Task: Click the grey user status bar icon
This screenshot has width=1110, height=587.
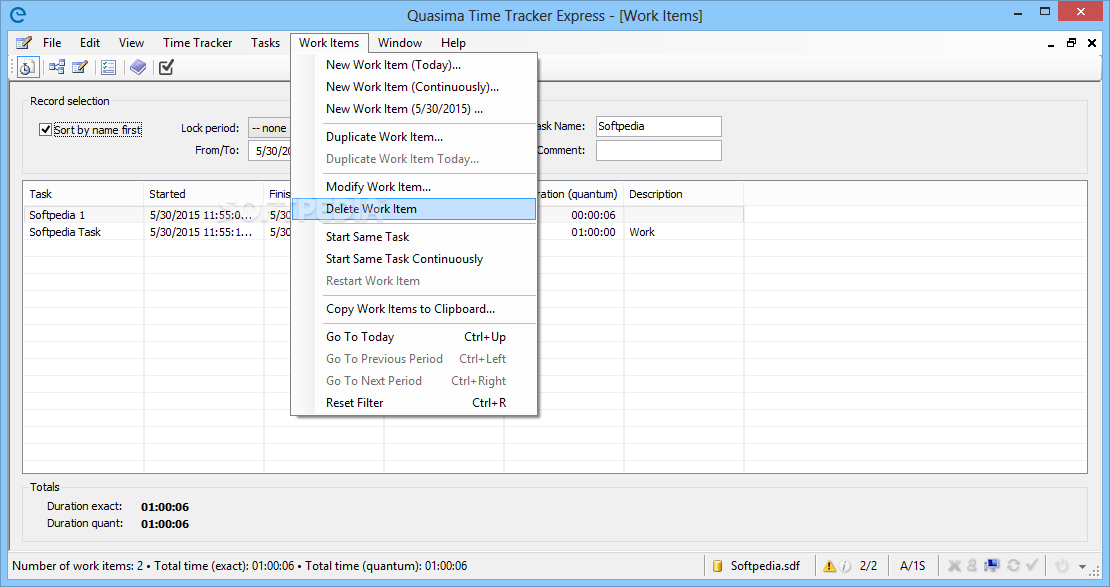Action: point(972,565)
